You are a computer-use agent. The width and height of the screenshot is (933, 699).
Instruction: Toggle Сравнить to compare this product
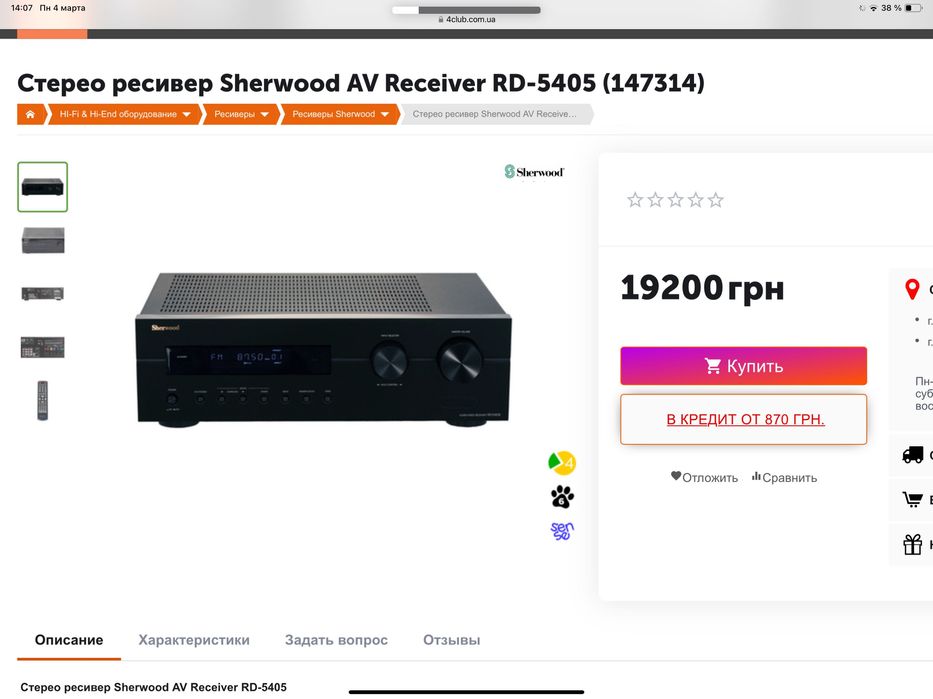click(784, 477)
